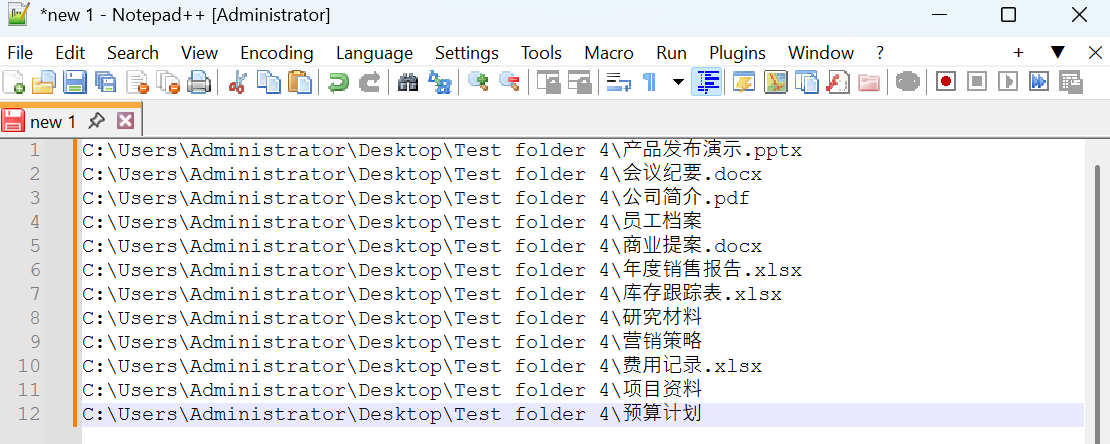Show the Function List panel
1110x444 pixels.
[x=837, y=82]
